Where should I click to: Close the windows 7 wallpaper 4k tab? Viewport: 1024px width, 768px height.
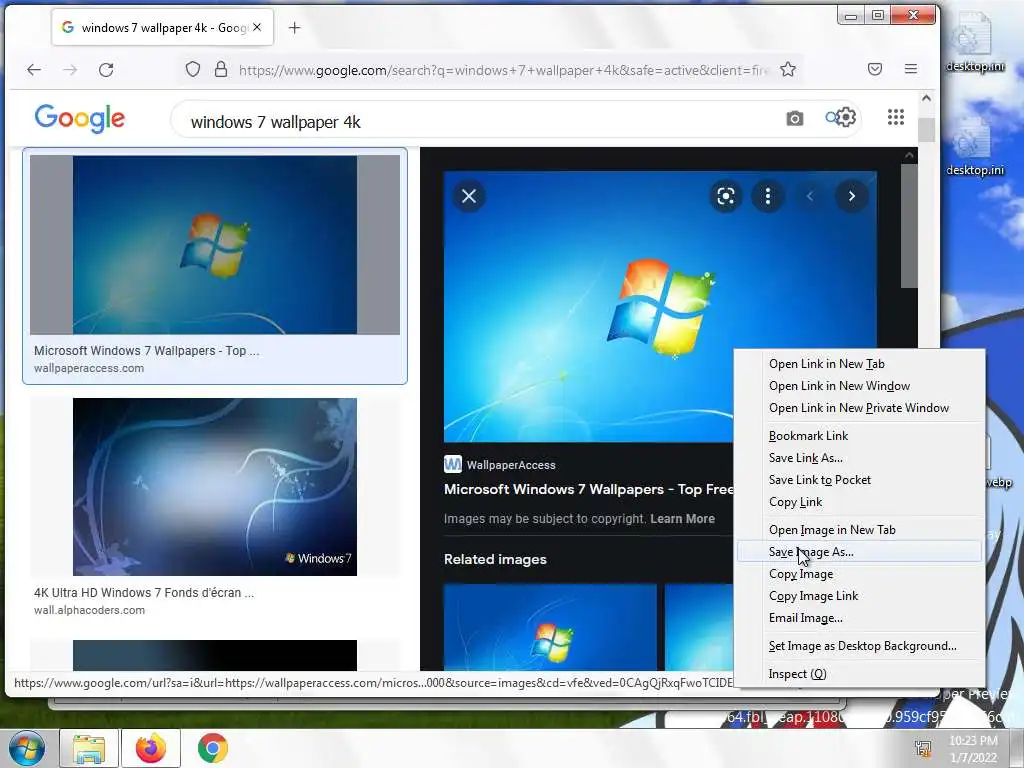pos(257,27)
